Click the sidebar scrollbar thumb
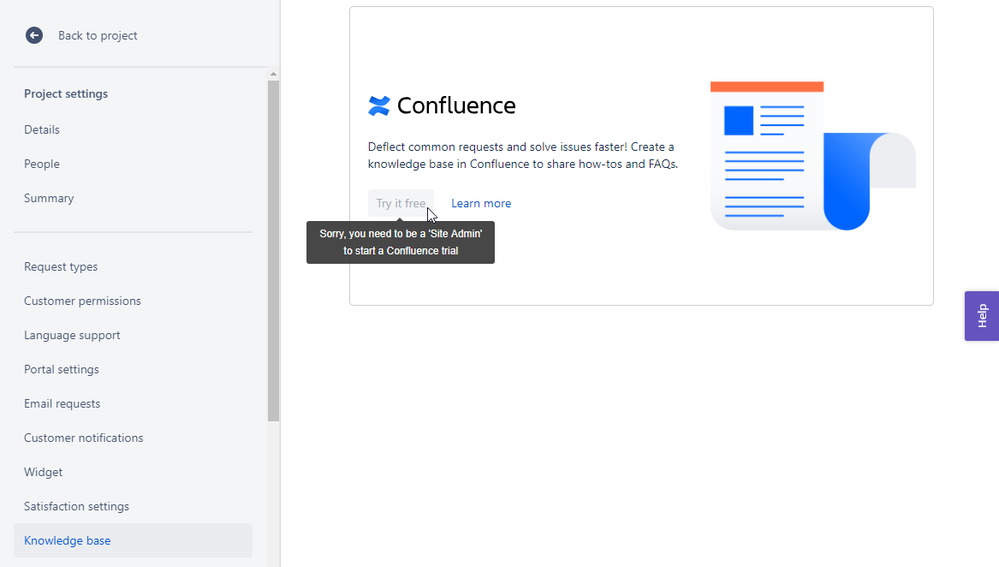 273,250
